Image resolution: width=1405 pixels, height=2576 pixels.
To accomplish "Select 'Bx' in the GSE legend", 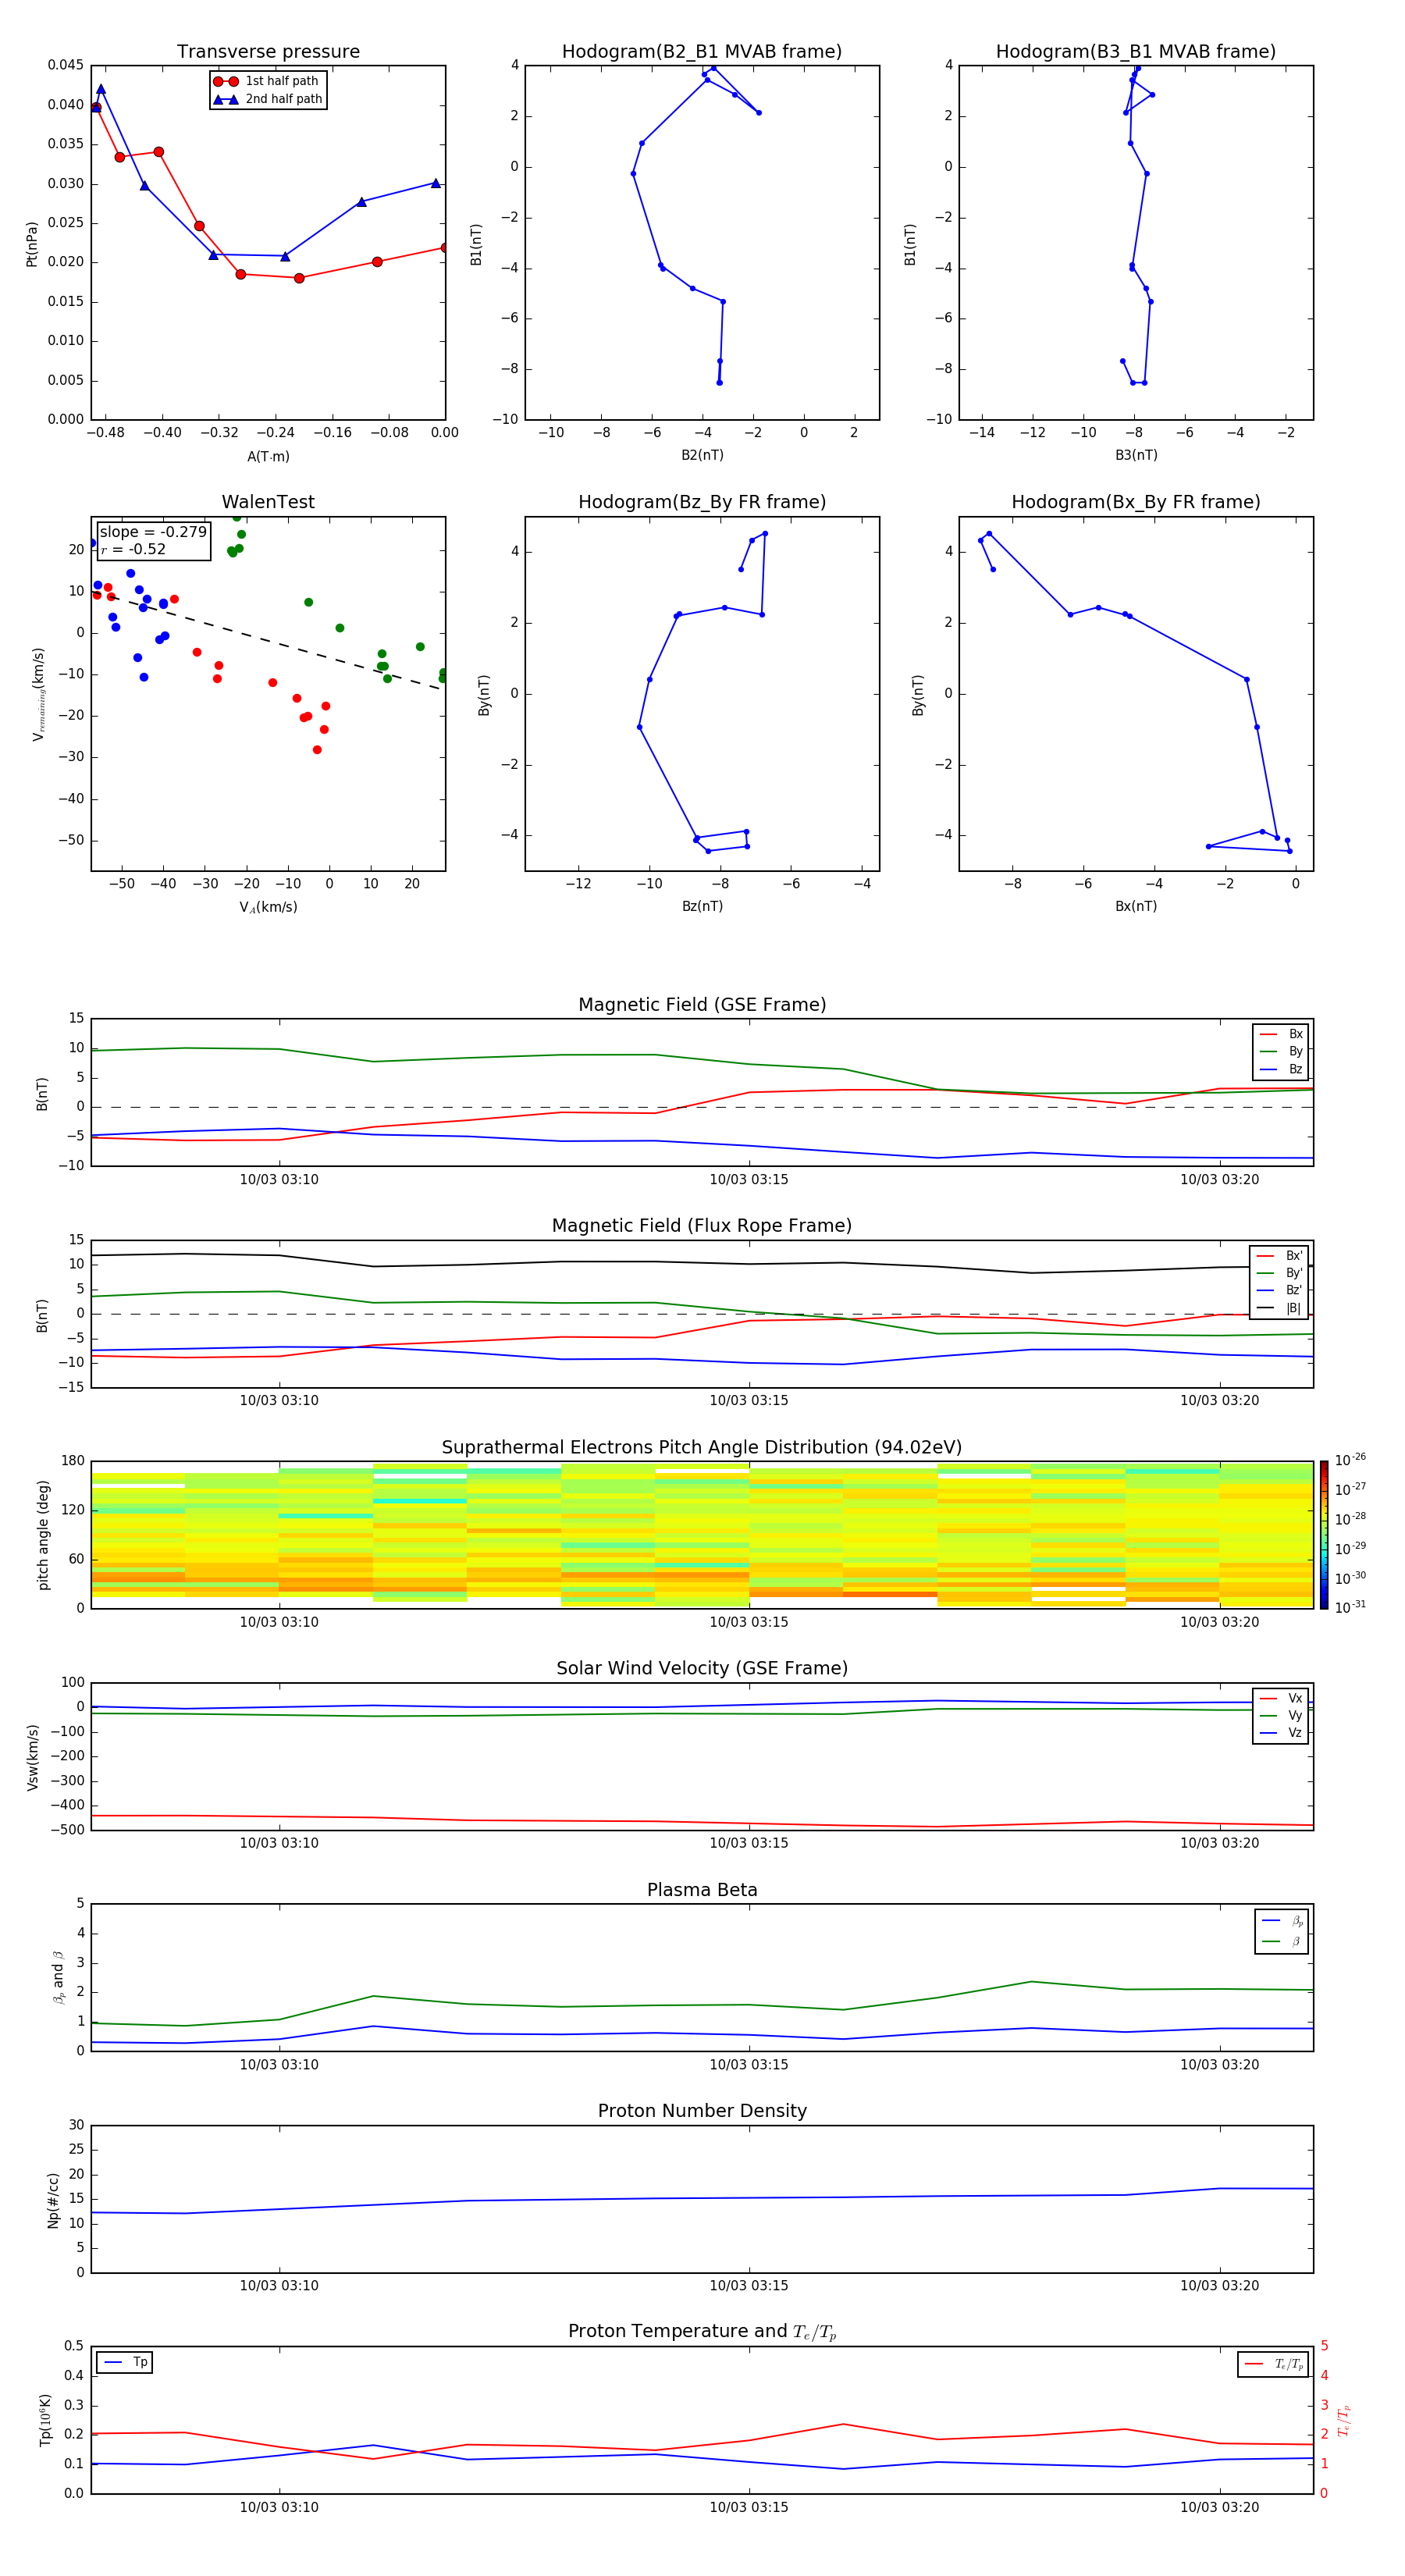I will (x=1281, y=1034).
